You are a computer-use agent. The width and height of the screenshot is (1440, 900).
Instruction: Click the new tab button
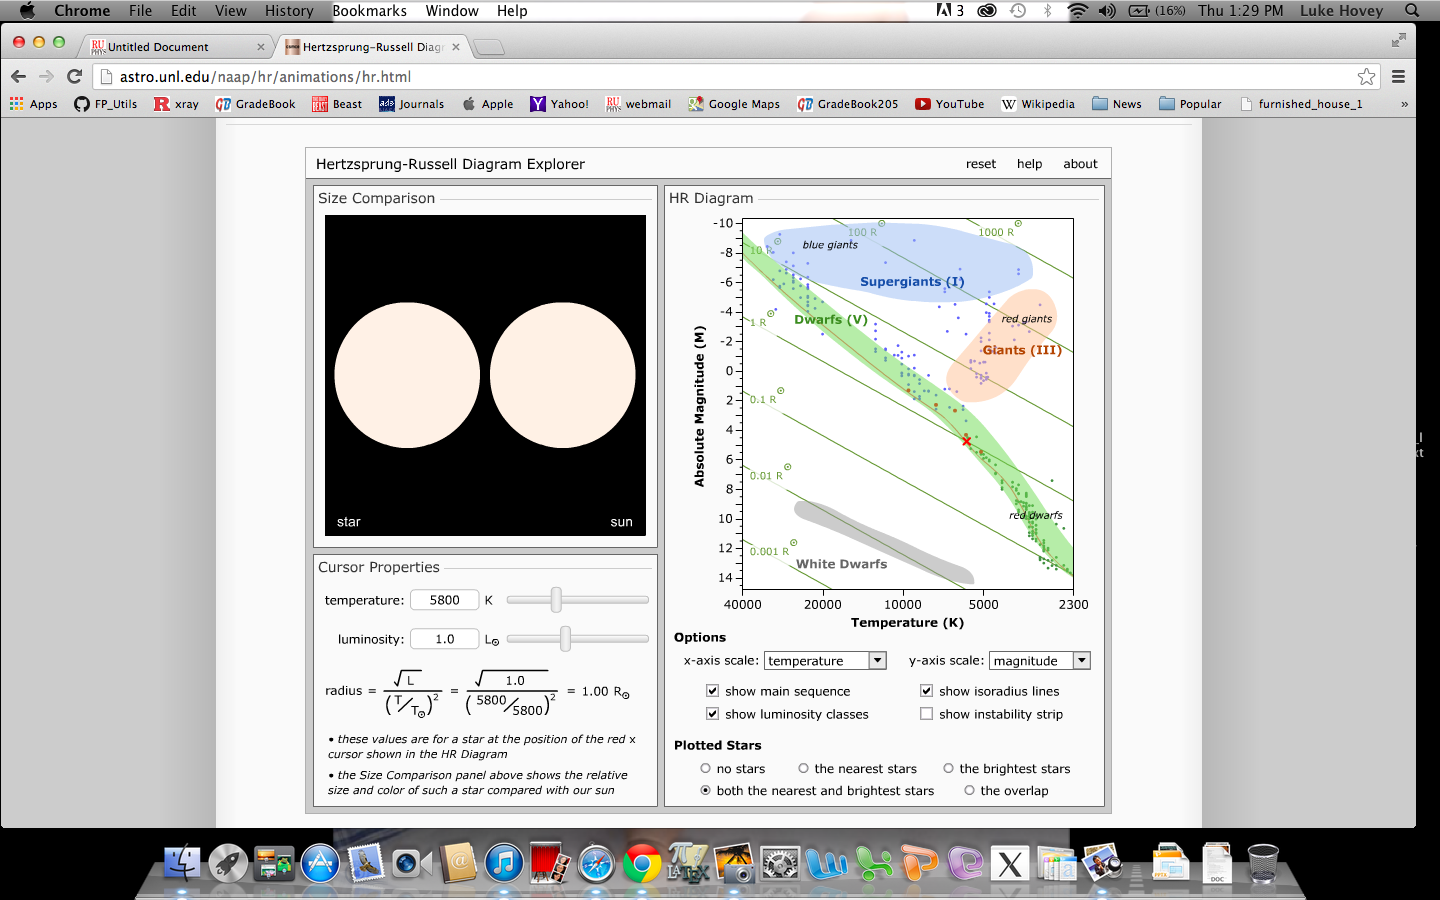[488, 47]
